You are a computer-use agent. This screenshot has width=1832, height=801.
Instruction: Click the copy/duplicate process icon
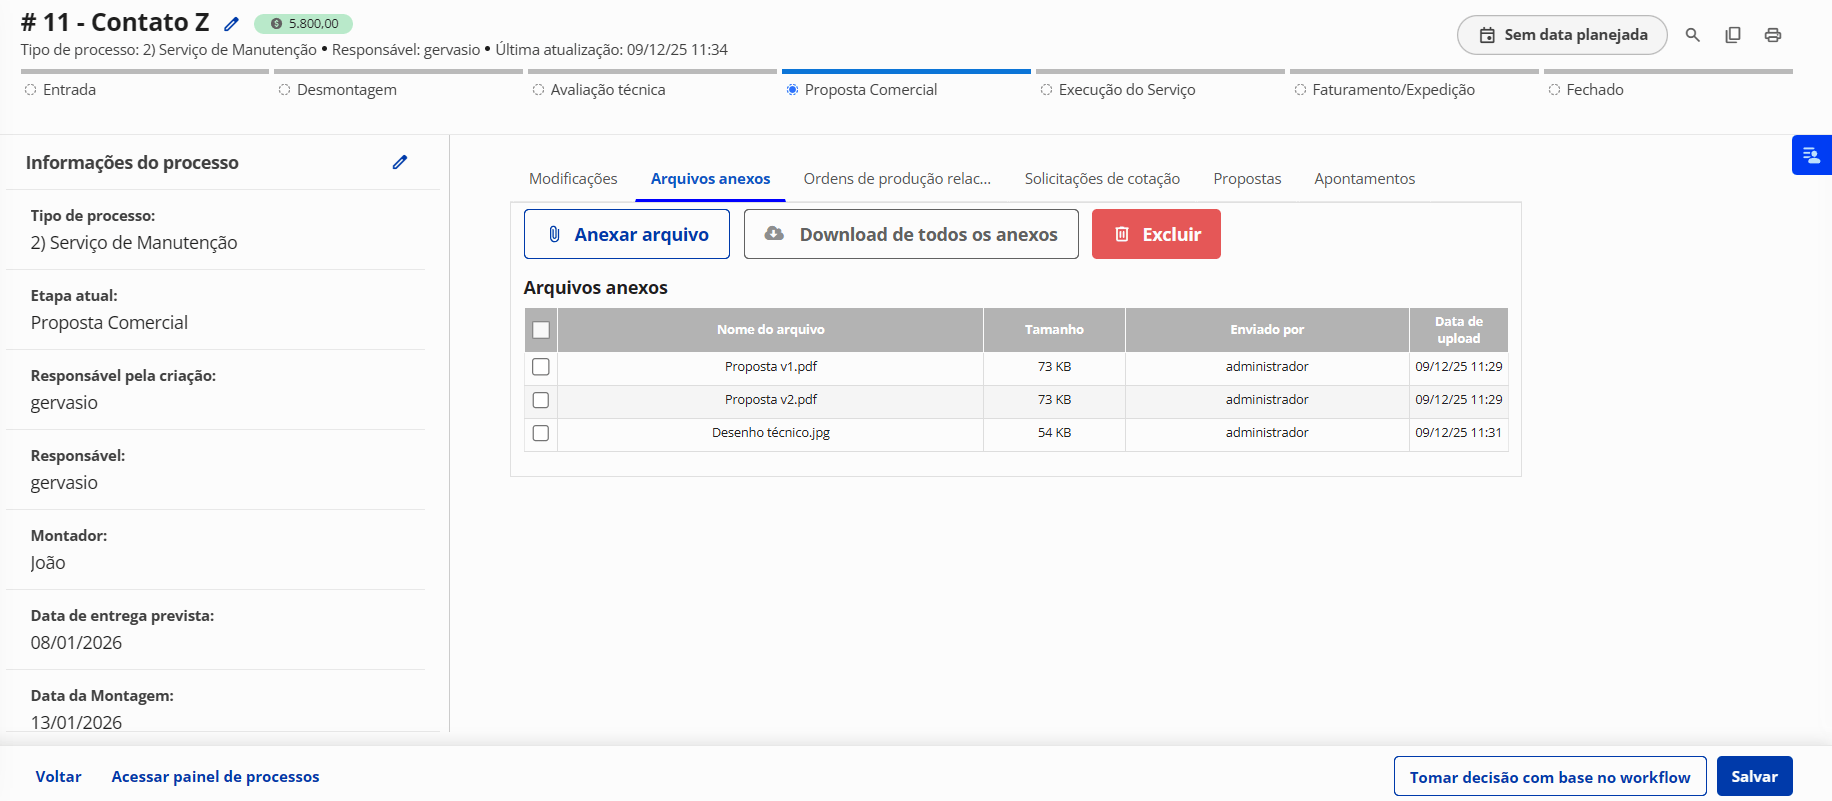coord(1732,35)
